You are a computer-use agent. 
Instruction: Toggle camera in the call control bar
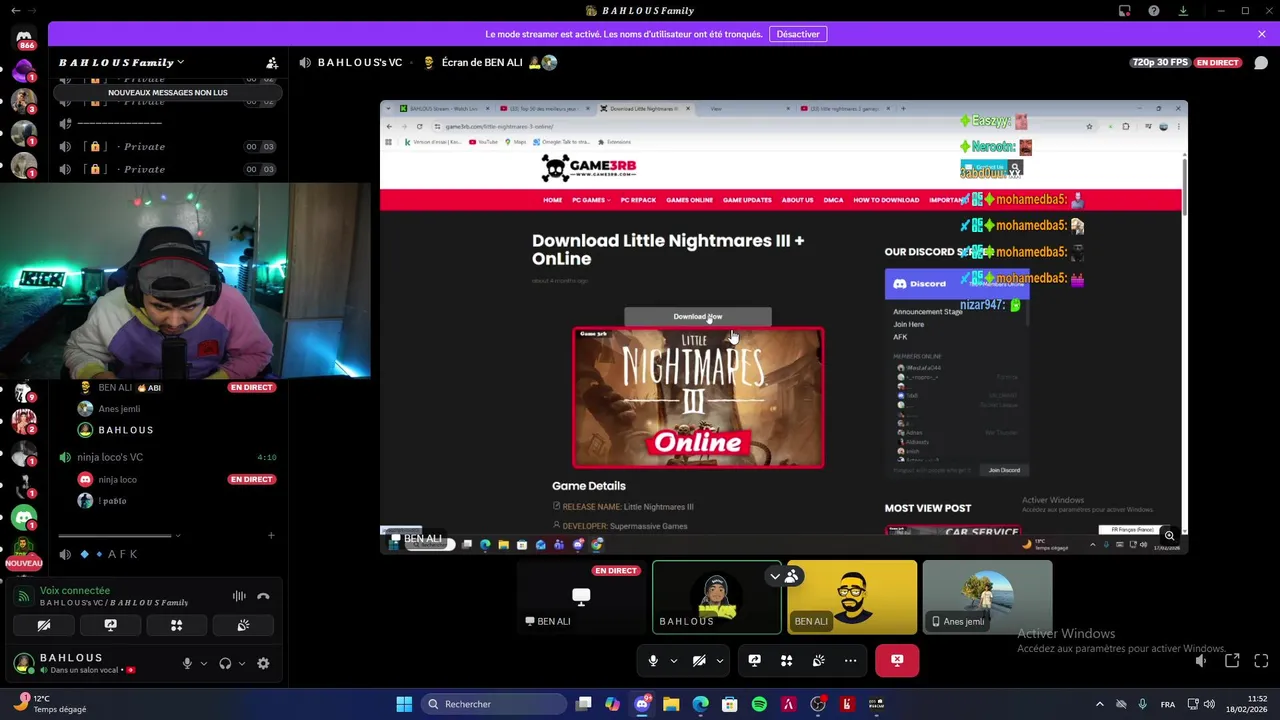tap(699, 660)
